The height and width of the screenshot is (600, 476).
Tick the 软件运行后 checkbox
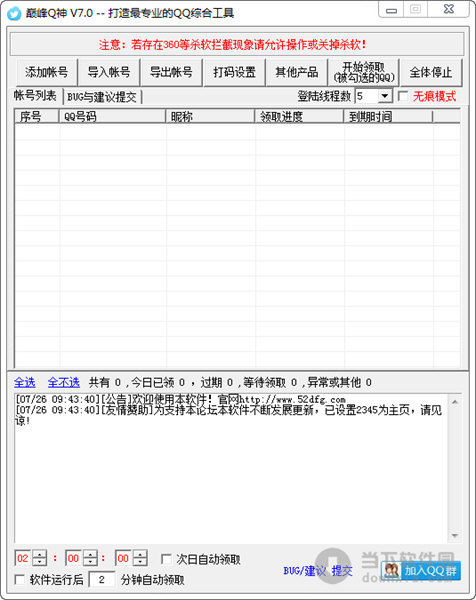click(x=19, y=579)
